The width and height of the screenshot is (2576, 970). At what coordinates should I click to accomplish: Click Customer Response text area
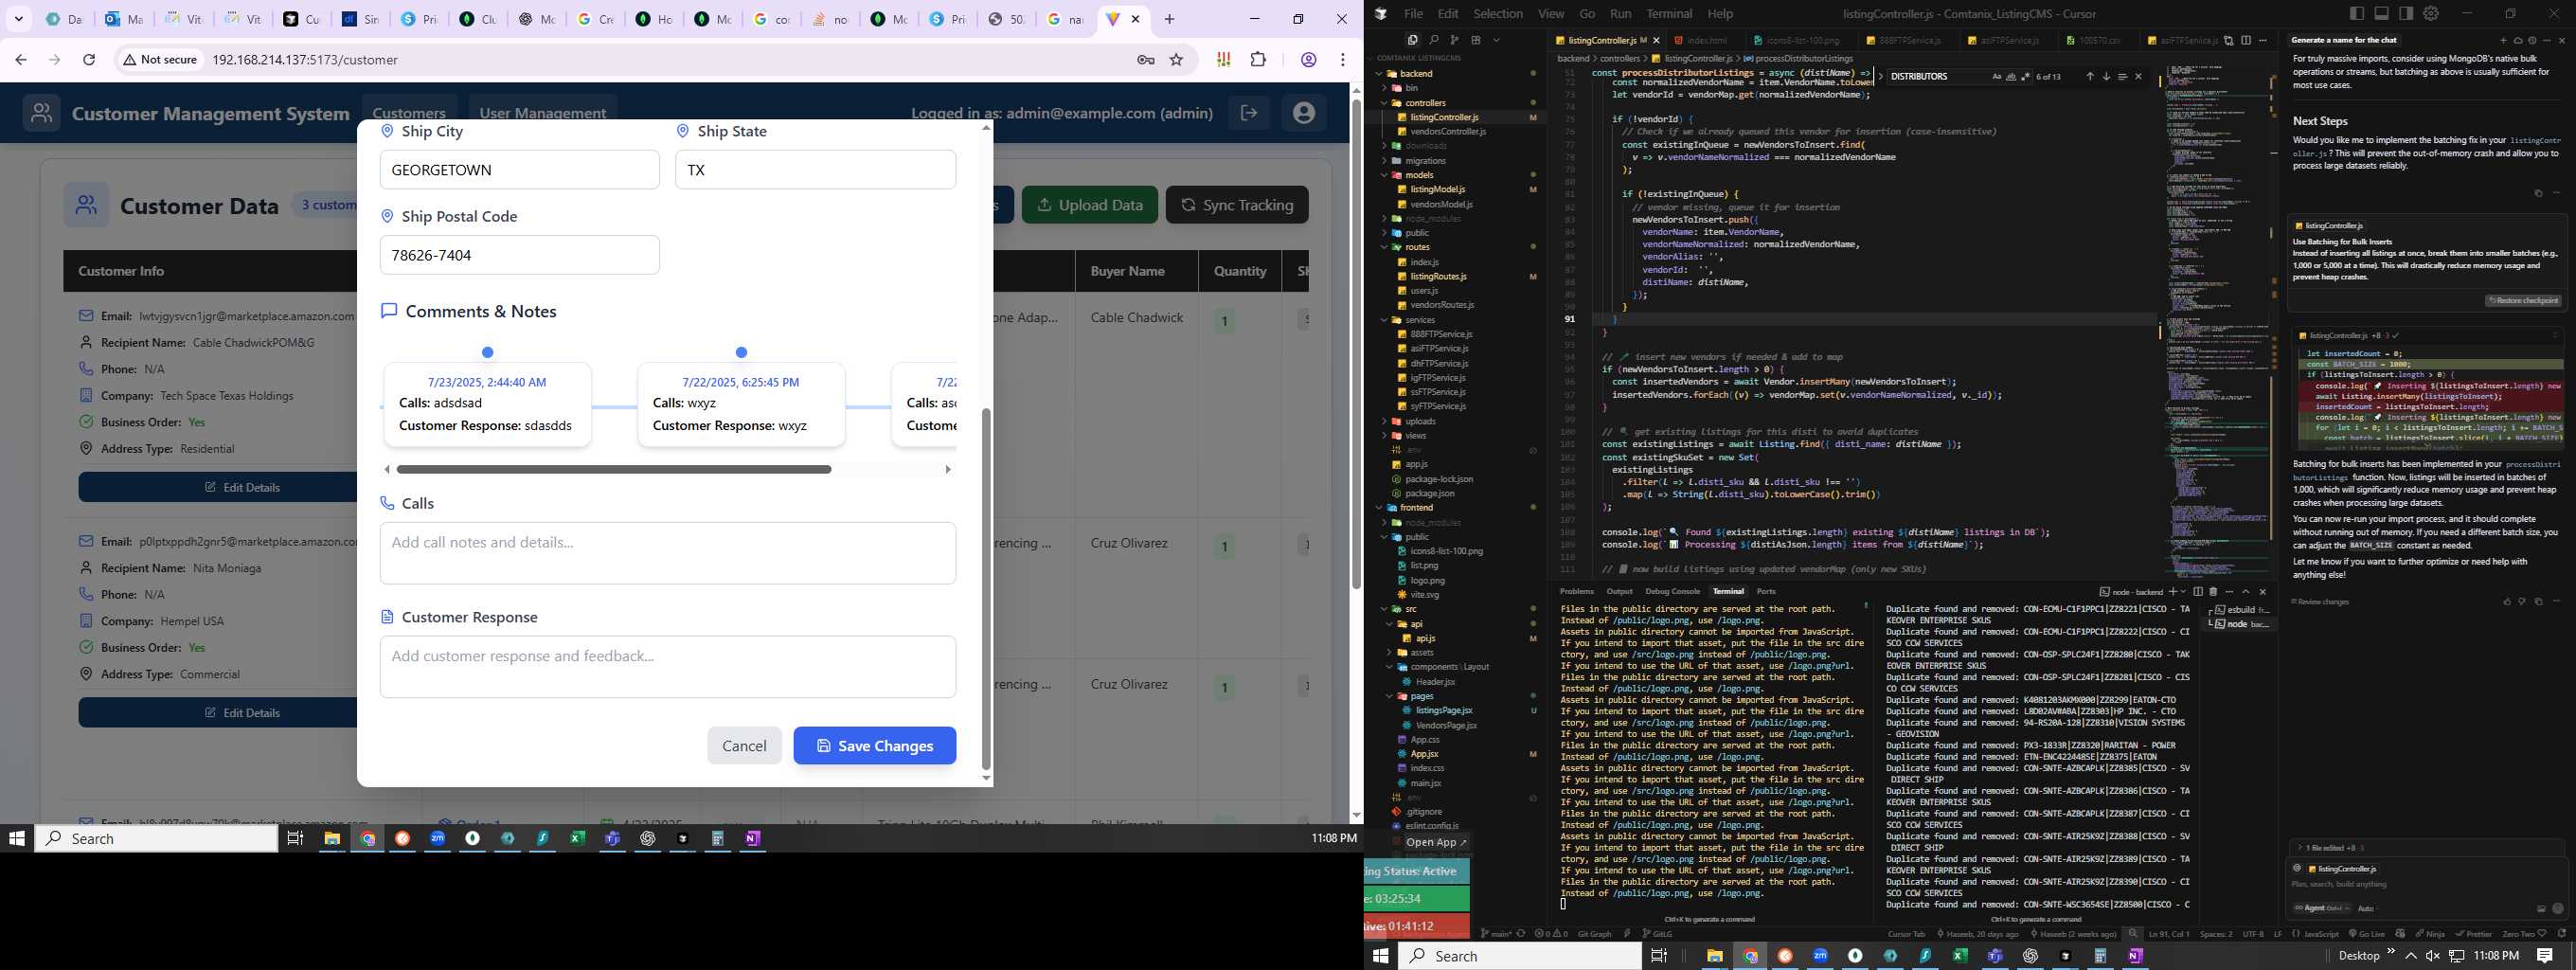click(x=668, y=667)
